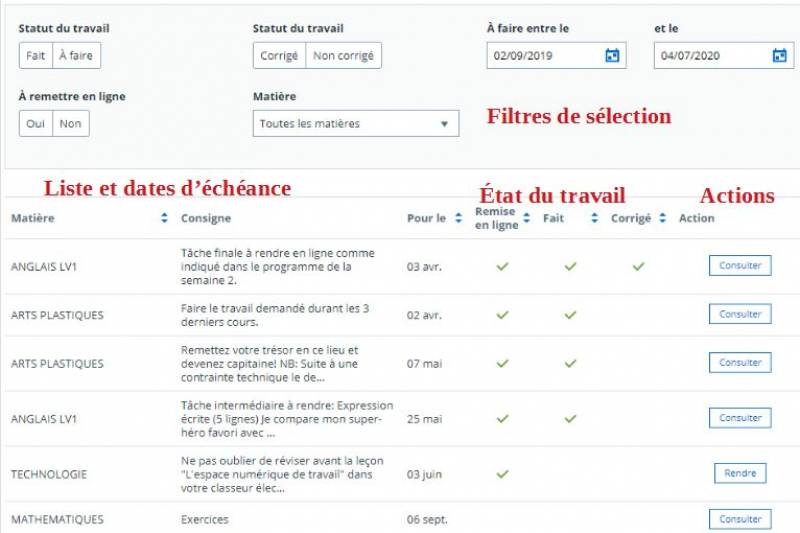Choose Oui for À remettre en ligne
The image size is (800, 533).
click(x=36, y=124)
